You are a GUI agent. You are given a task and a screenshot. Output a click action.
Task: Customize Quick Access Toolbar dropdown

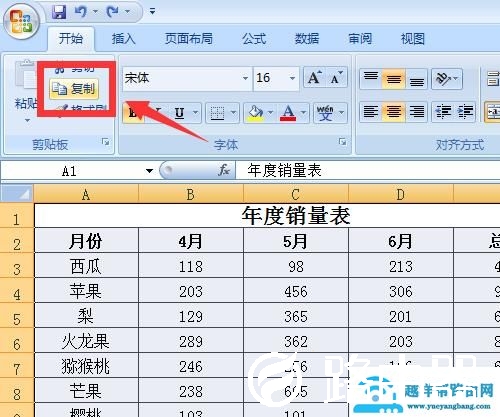152,12
